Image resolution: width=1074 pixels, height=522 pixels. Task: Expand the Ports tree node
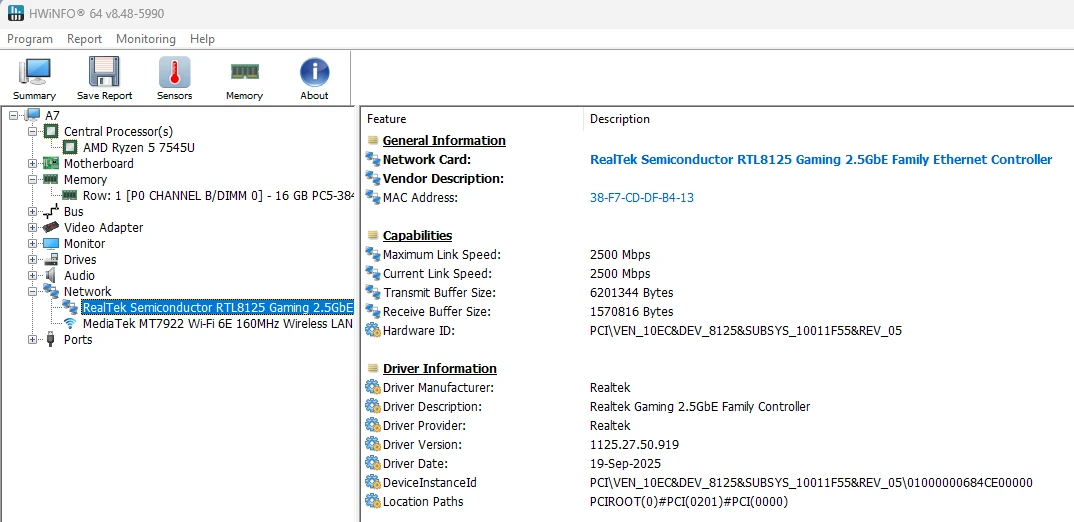coord(32,339)
